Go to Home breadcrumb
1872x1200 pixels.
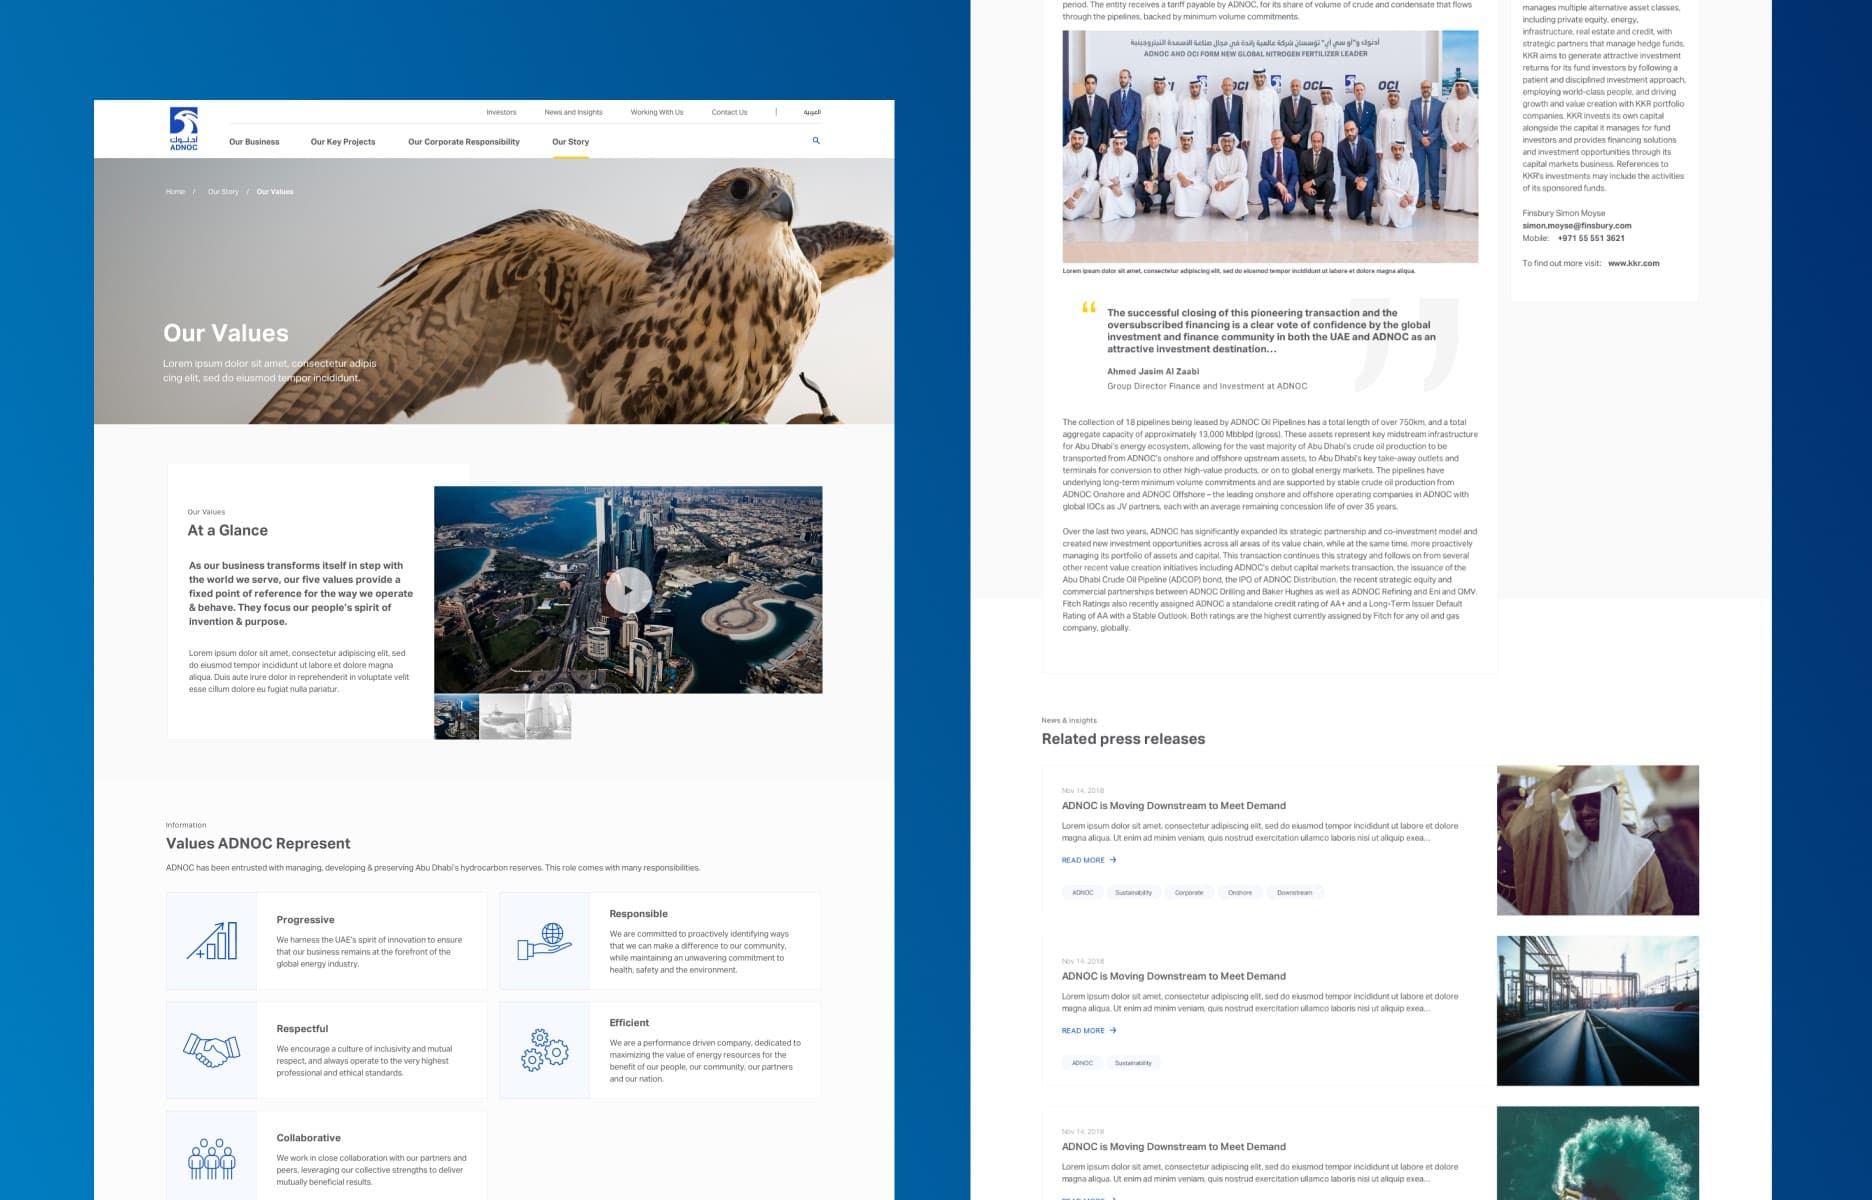[175, 192]
